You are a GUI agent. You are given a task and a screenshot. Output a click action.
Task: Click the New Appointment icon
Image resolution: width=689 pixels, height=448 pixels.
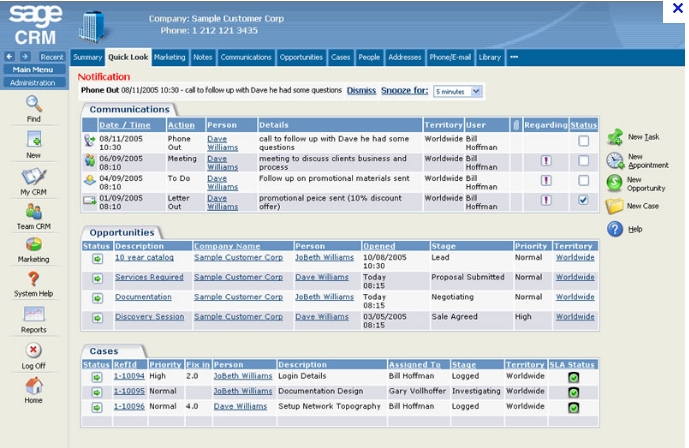tap(616, 160)
